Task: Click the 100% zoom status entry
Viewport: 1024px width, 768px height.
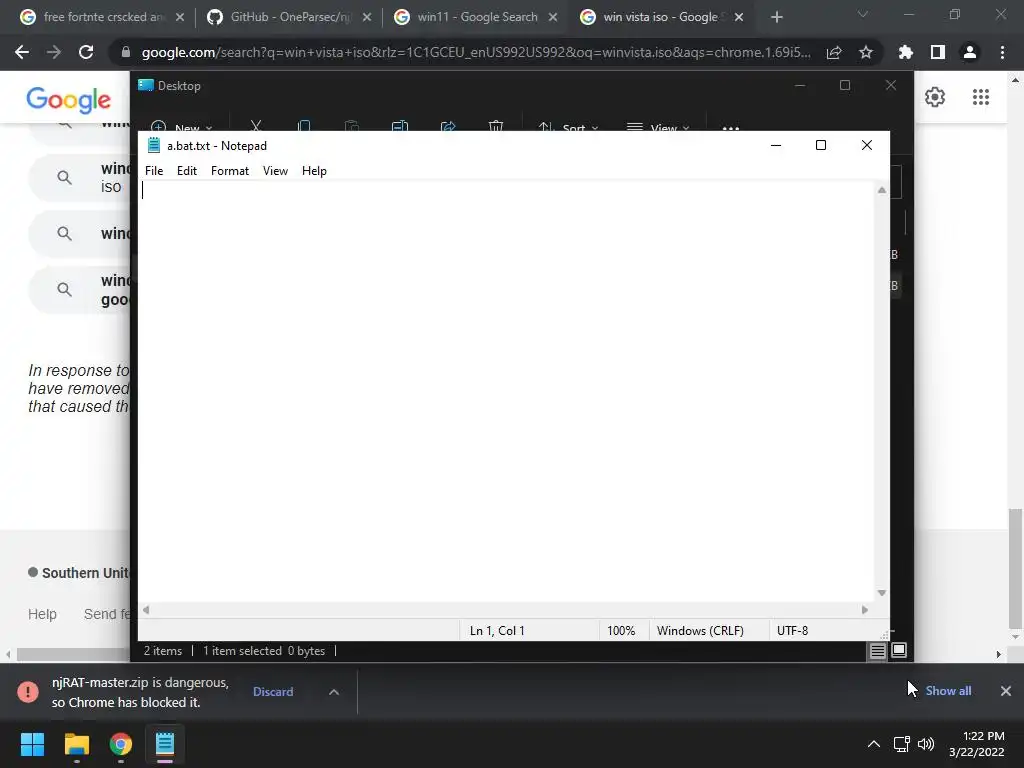Action: click(x=621, y=631)
